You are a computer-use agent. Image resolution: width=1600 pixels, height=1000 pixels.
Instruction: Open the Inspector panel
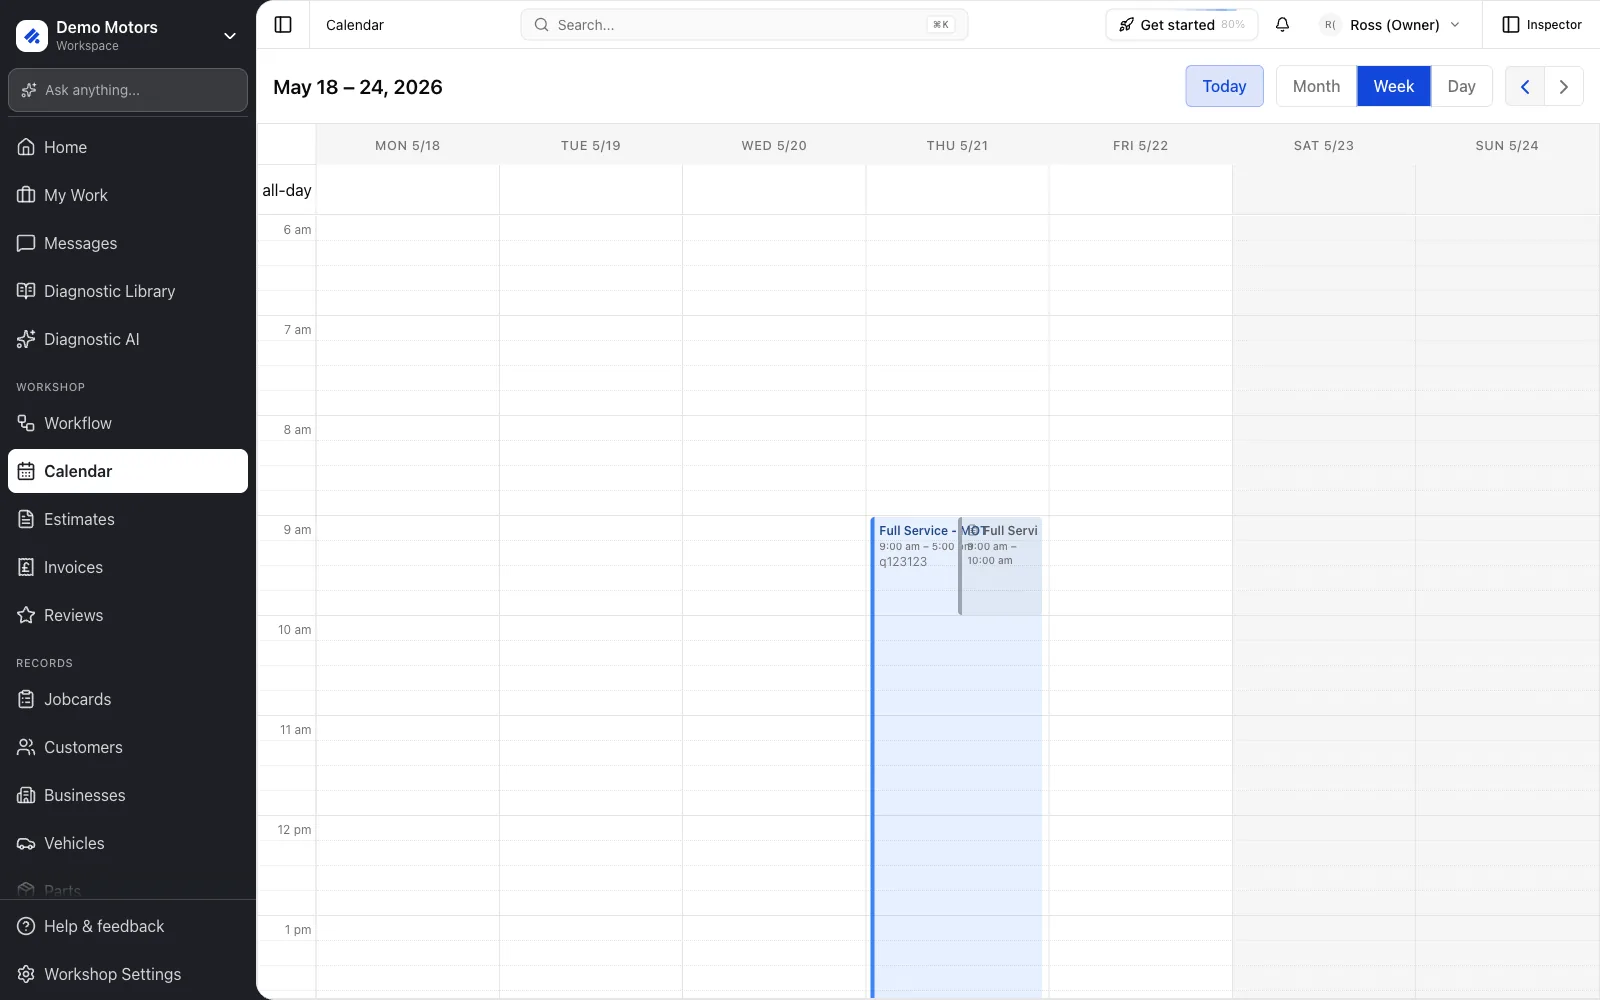pyautogui.click(x=1542, y=25)
